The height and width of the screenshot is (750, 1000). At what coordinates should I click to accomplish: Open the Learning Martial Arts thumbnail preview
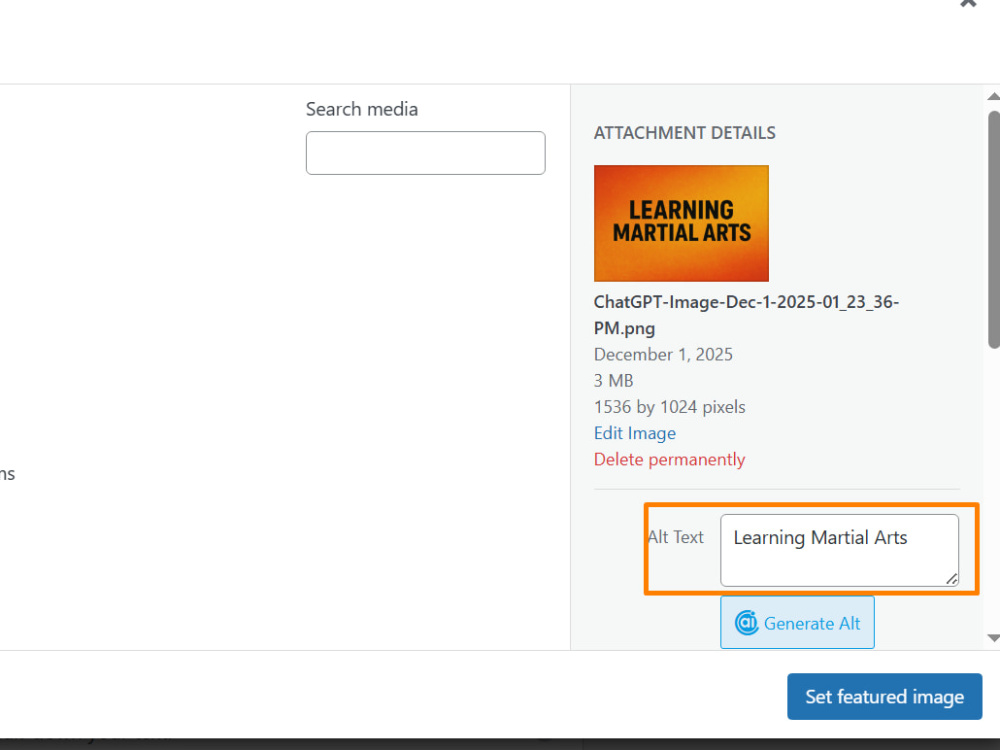click(x=681, y=223)
